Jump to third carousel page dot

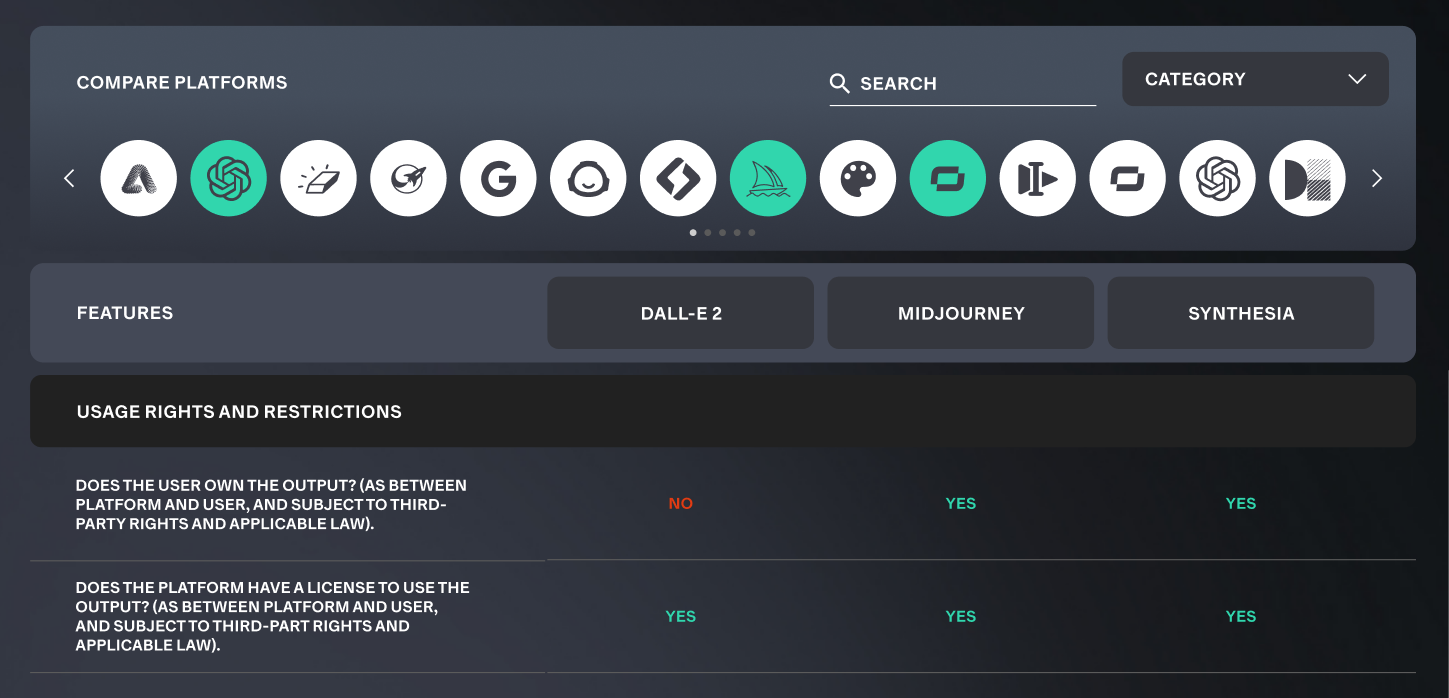point(723,232)
